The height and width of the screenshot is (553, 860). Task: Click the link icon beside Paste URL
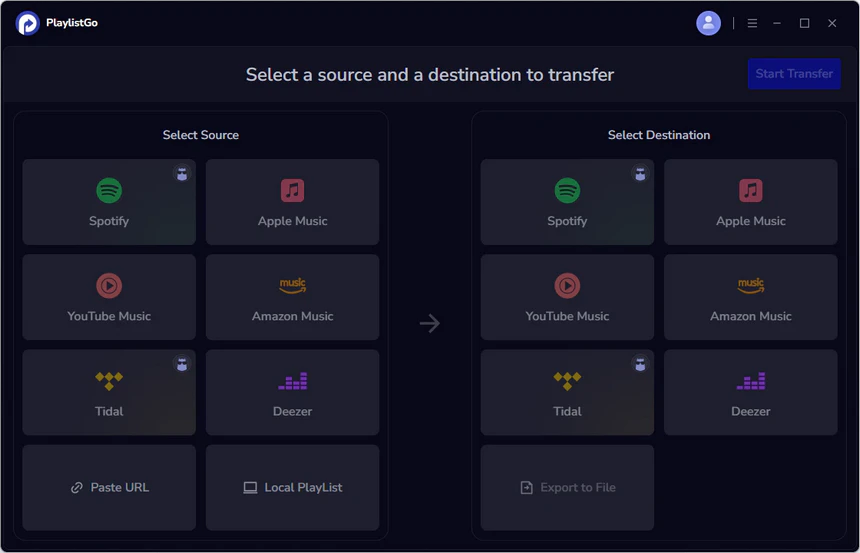click(77, 488)
